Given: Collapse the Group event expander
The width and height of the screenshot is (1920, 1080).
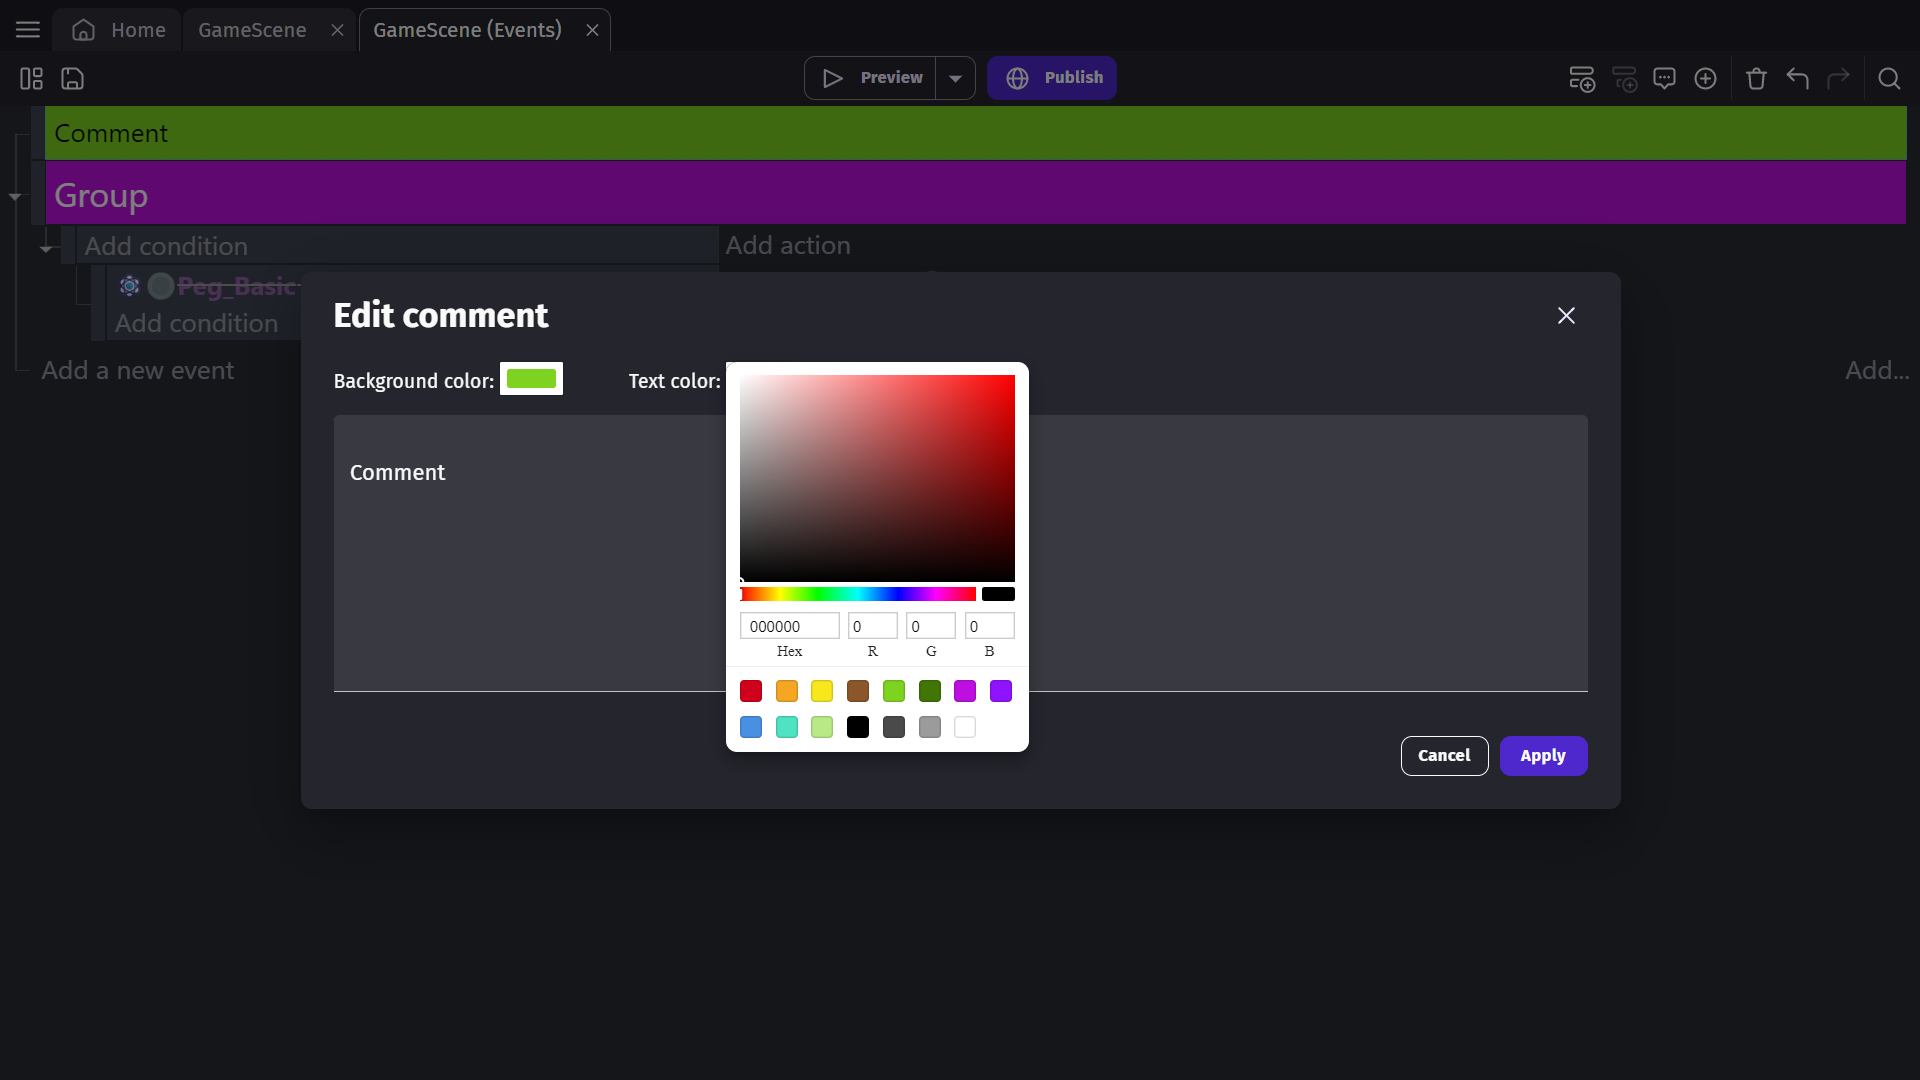Looking at the screenshot, I should pyautogui.click(x=15, y=197).
